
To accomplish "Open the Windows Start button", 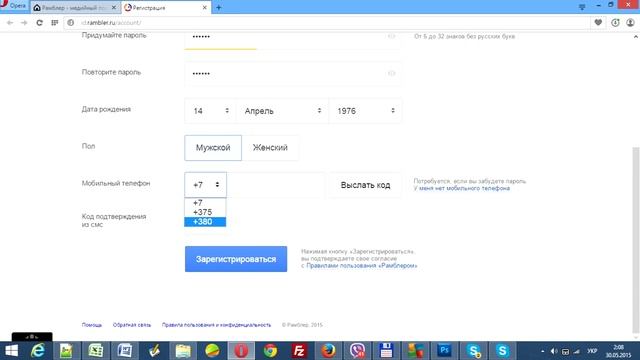I will [11, 351].
